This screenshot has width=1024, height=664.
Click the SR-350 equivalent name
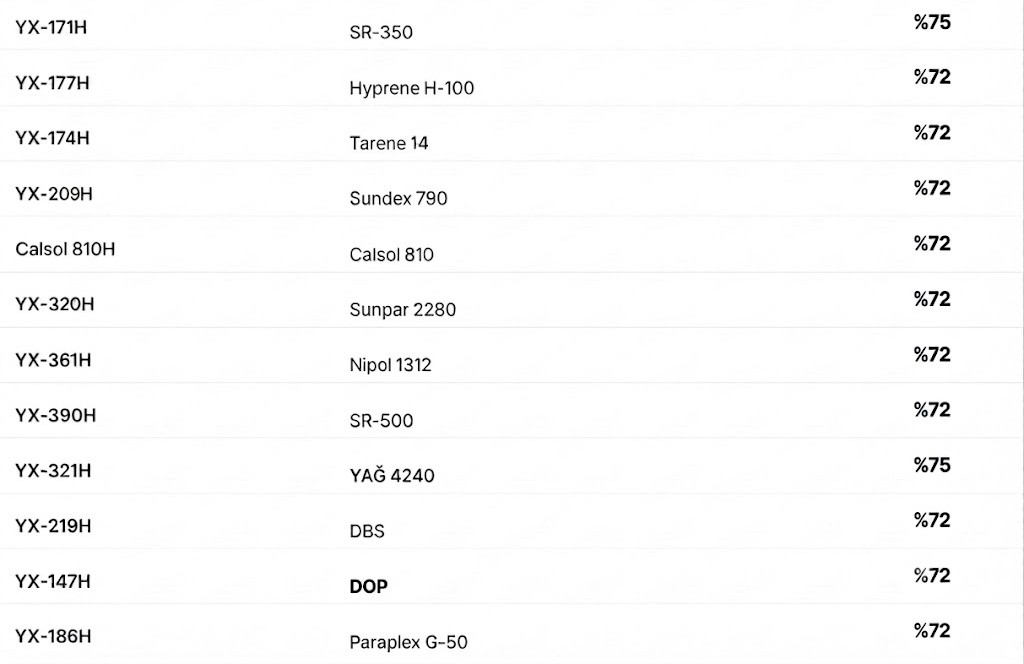[381, 32]
